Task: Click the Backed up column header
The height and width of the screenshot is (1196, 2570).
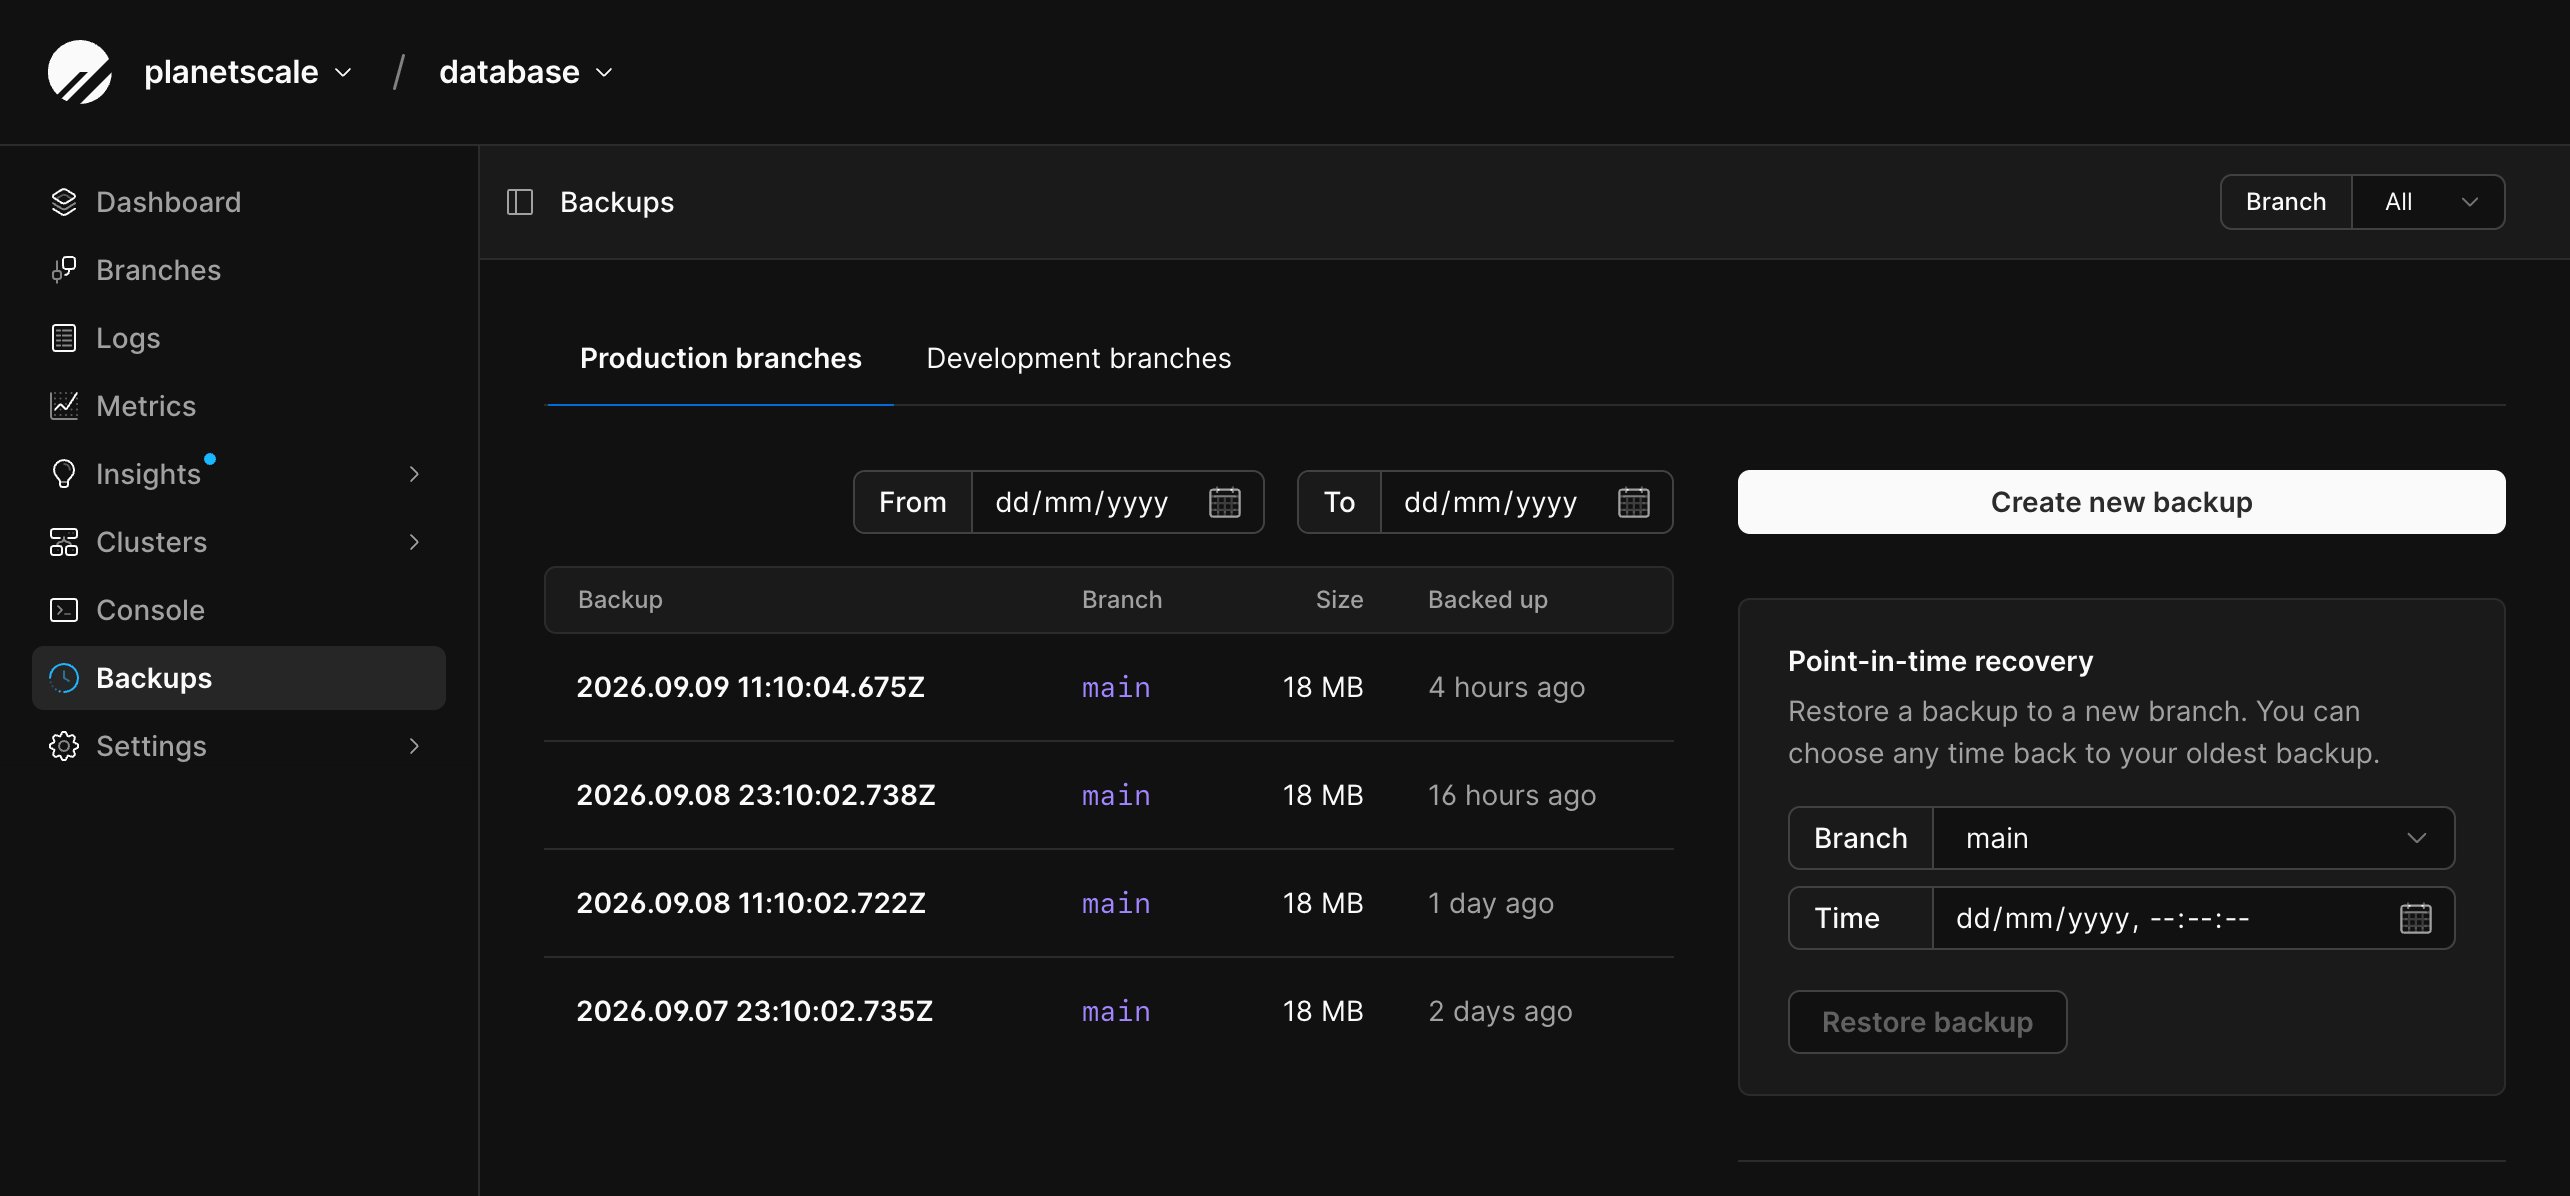Action: point(1487,599)
